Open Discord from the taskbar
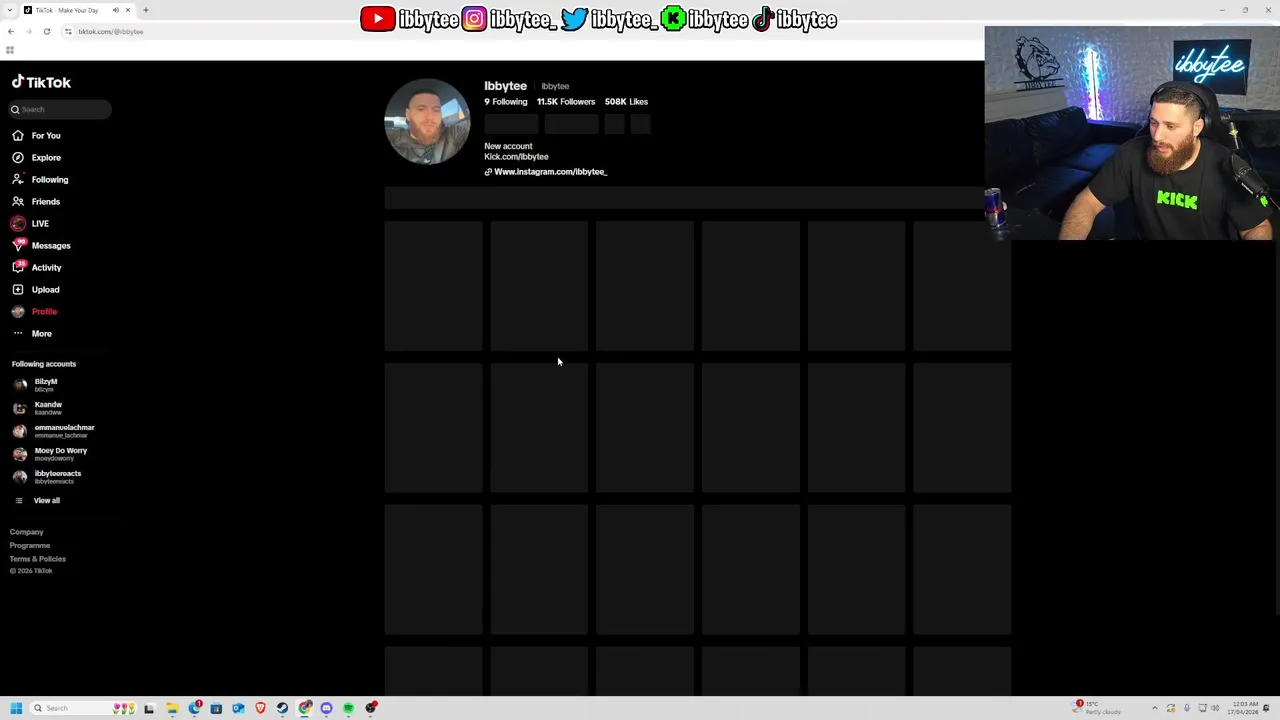1280x720 pixels. 326,708
